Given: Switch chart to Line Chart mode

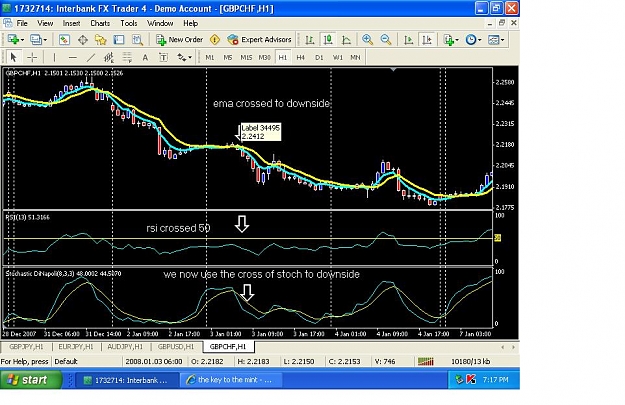Looking at the screenshot, I should pos(346,39).
